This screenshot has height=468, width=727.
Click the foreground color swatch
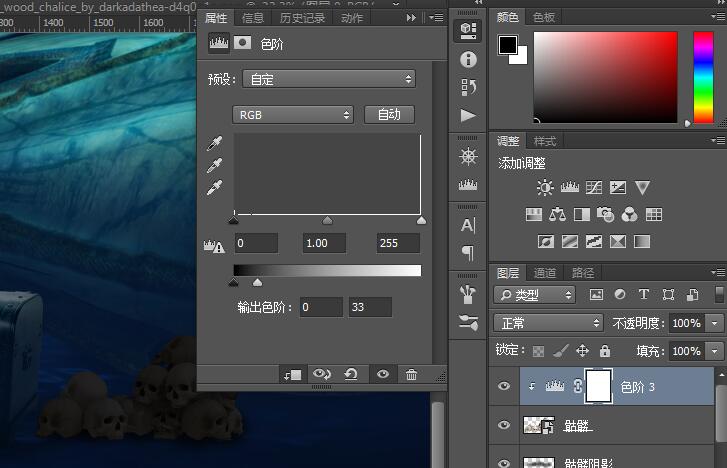[508, 45]
